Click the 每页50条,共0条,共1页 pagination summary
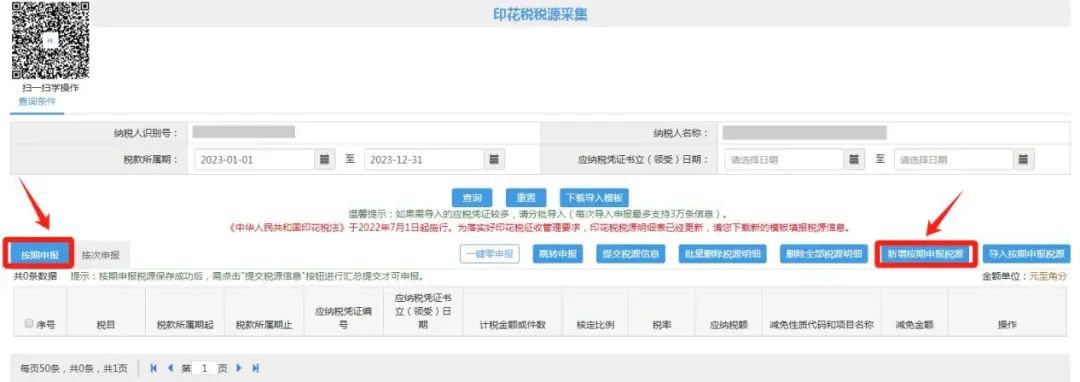Viewport: 1080px width, 382px height. (x=74, y=369)
